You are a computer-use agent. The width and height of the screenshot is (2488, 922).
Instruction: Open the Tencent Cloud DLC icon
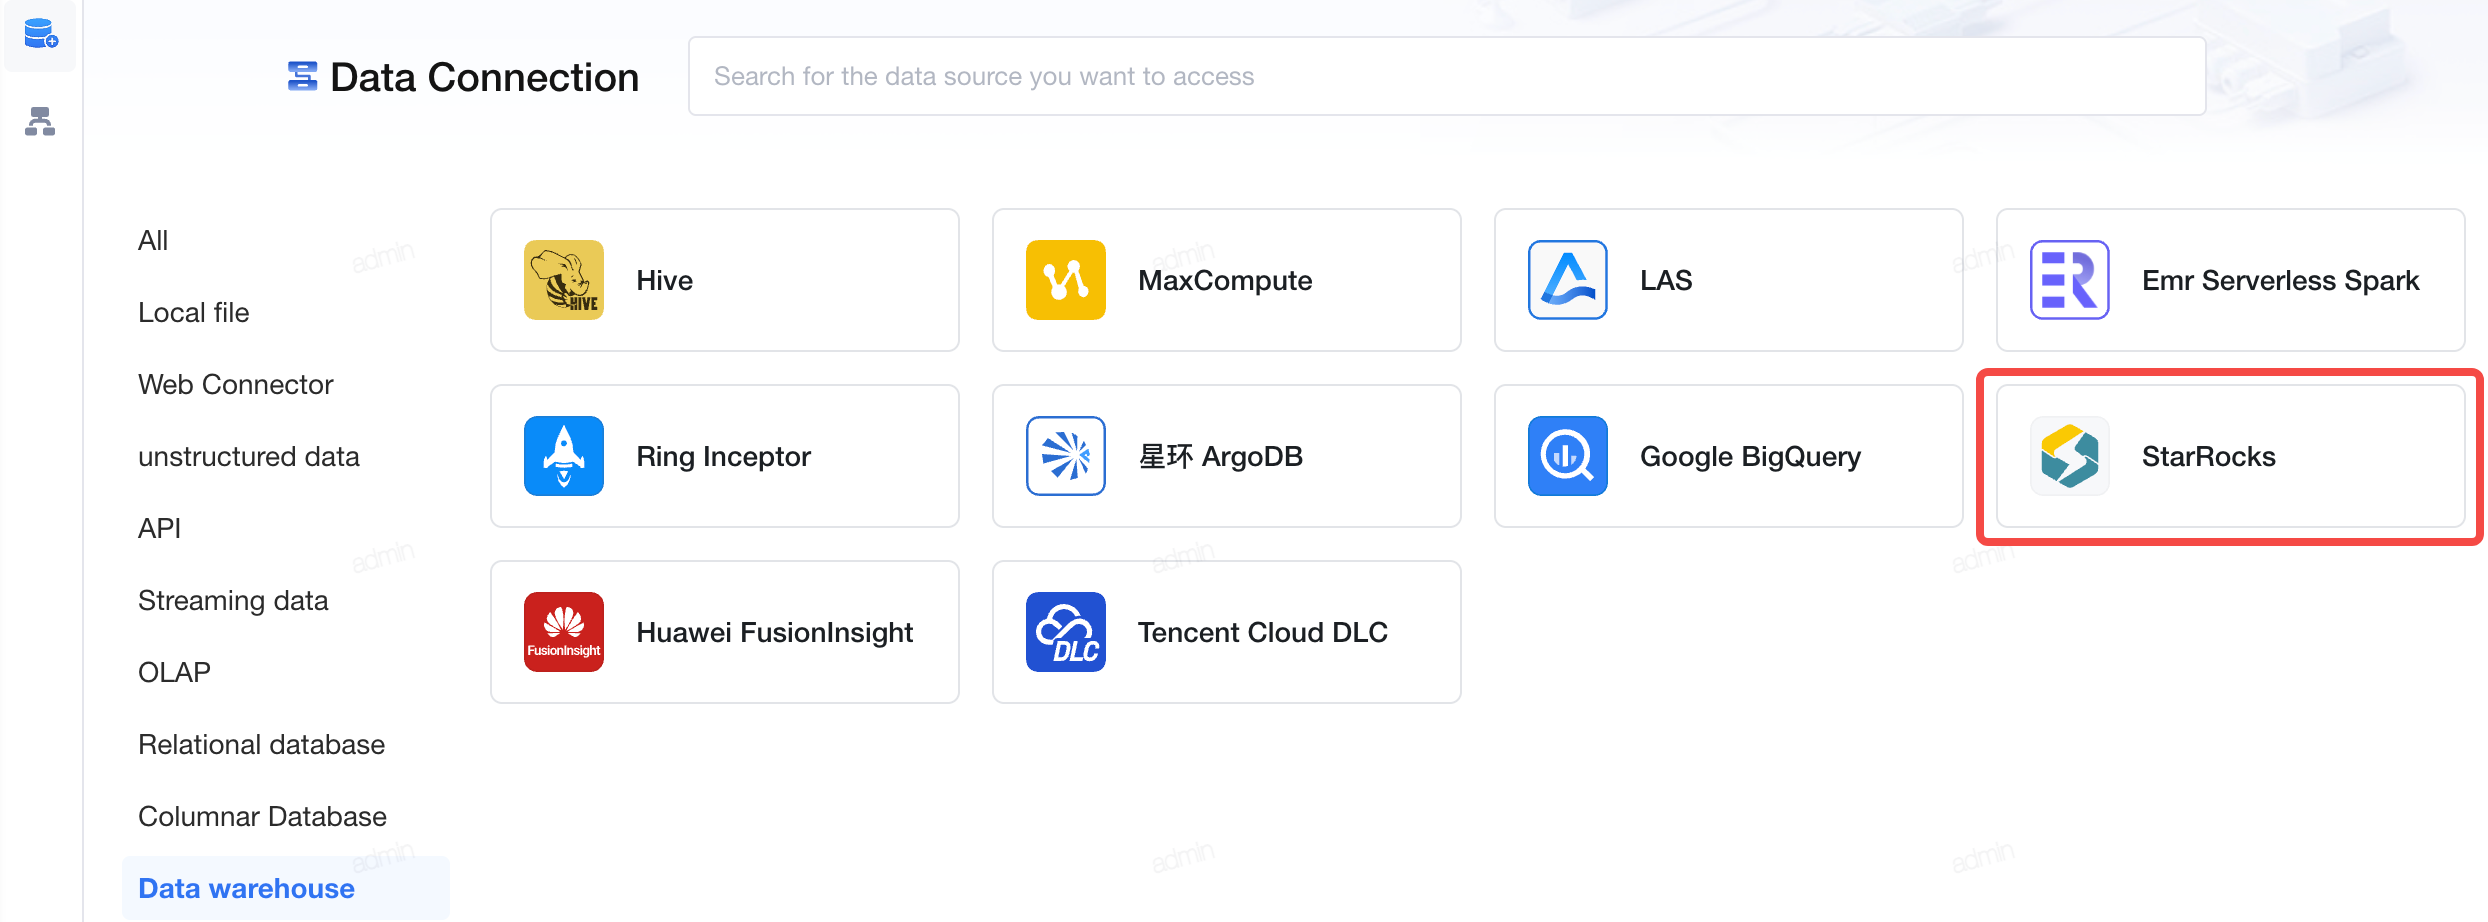click(1066, 632)
